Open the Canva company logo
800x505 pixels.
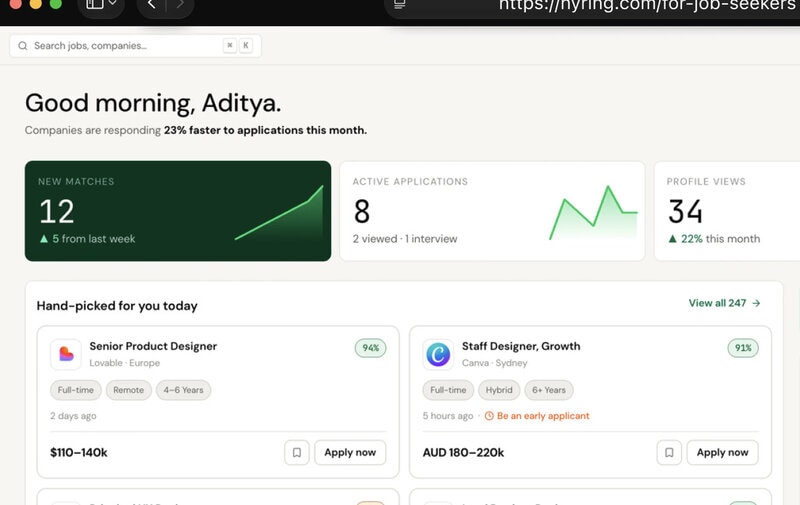(438, 354)
